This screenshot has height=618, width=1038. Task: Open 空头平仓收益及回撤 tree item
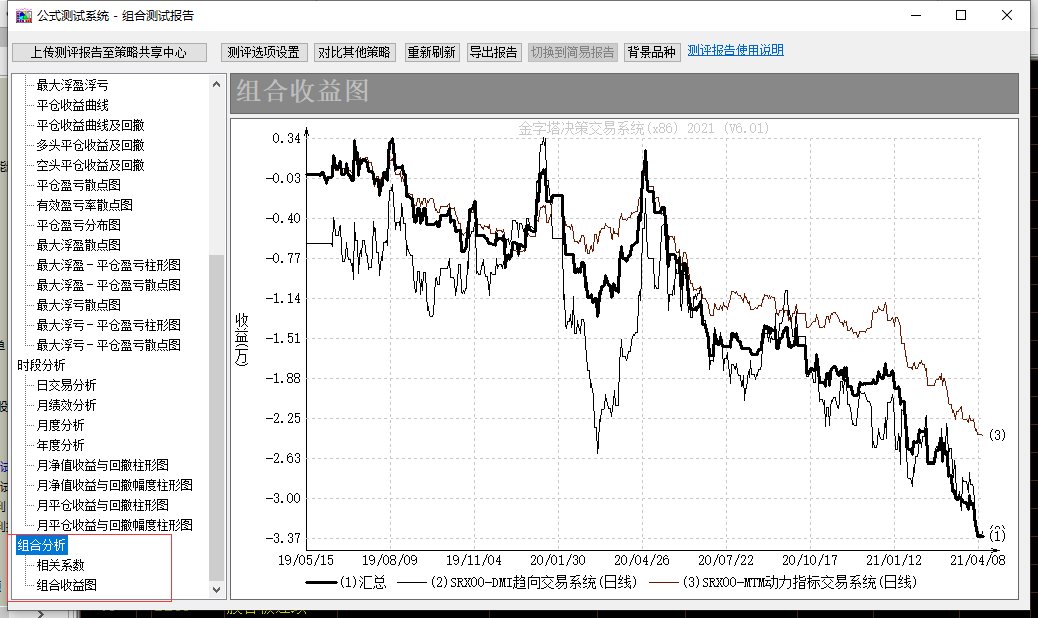point(90,165)
